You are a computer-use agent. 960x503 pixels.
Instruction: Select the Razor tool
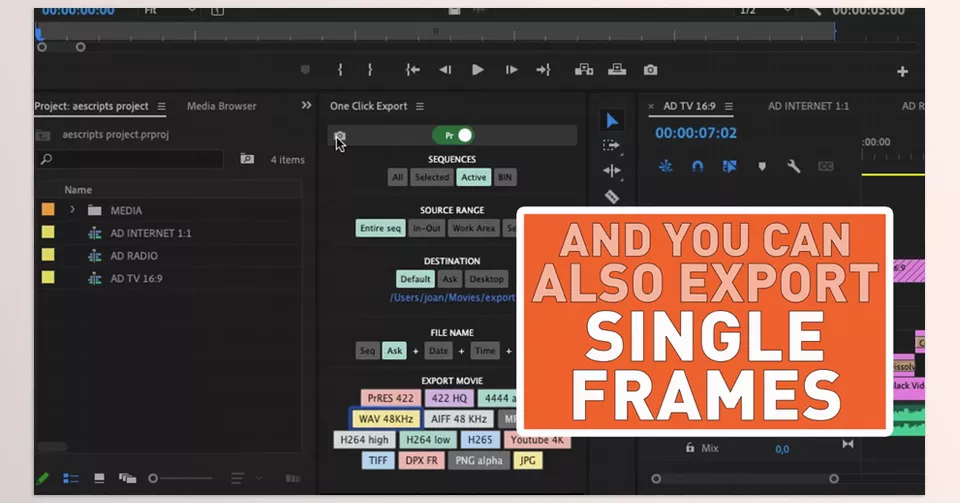pos(611,196)
